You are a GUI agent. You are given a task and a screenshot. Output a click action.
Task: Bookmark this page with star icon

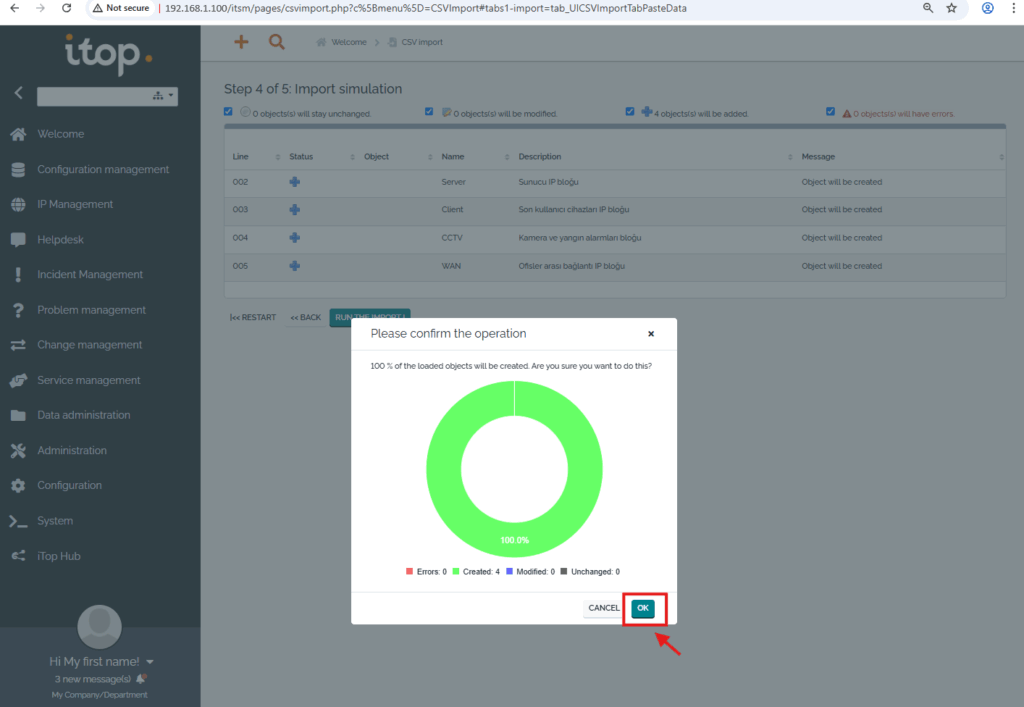952,8
